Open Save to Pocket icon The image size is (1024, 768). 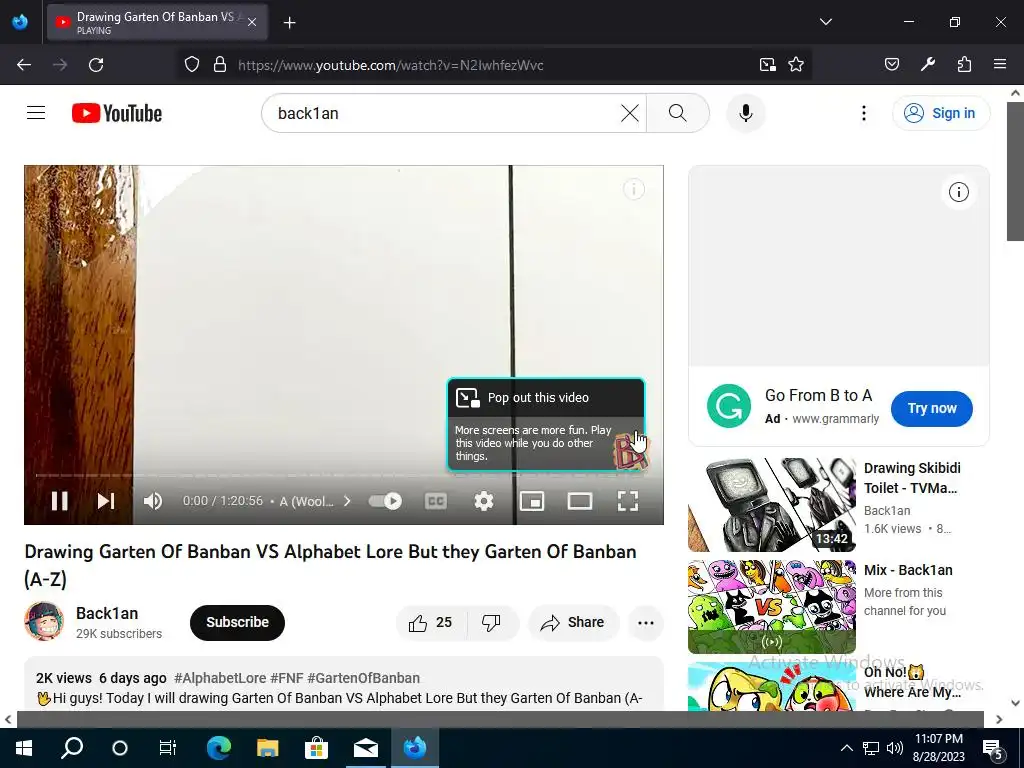(x=891, y=65)
